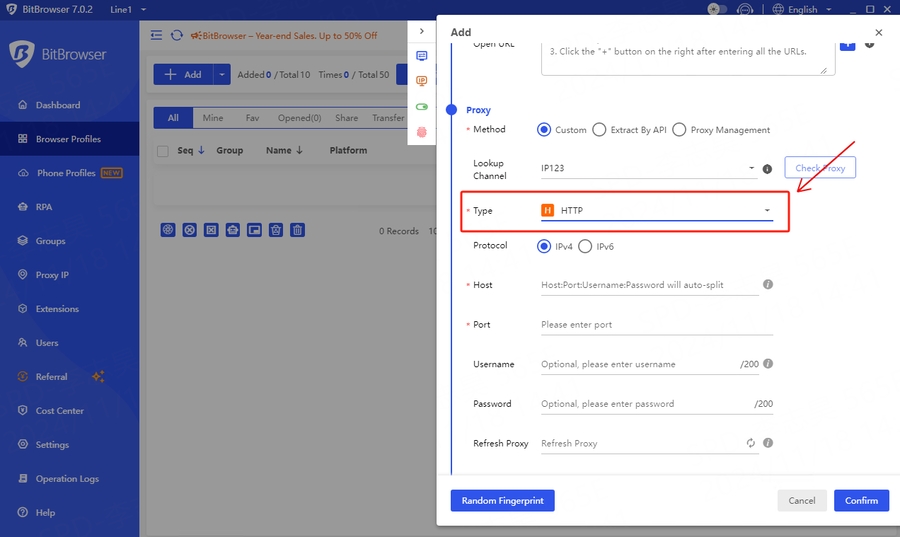Click the info icon beside Host field
This screenshot has width=900, height=537.
pos(768,285)
